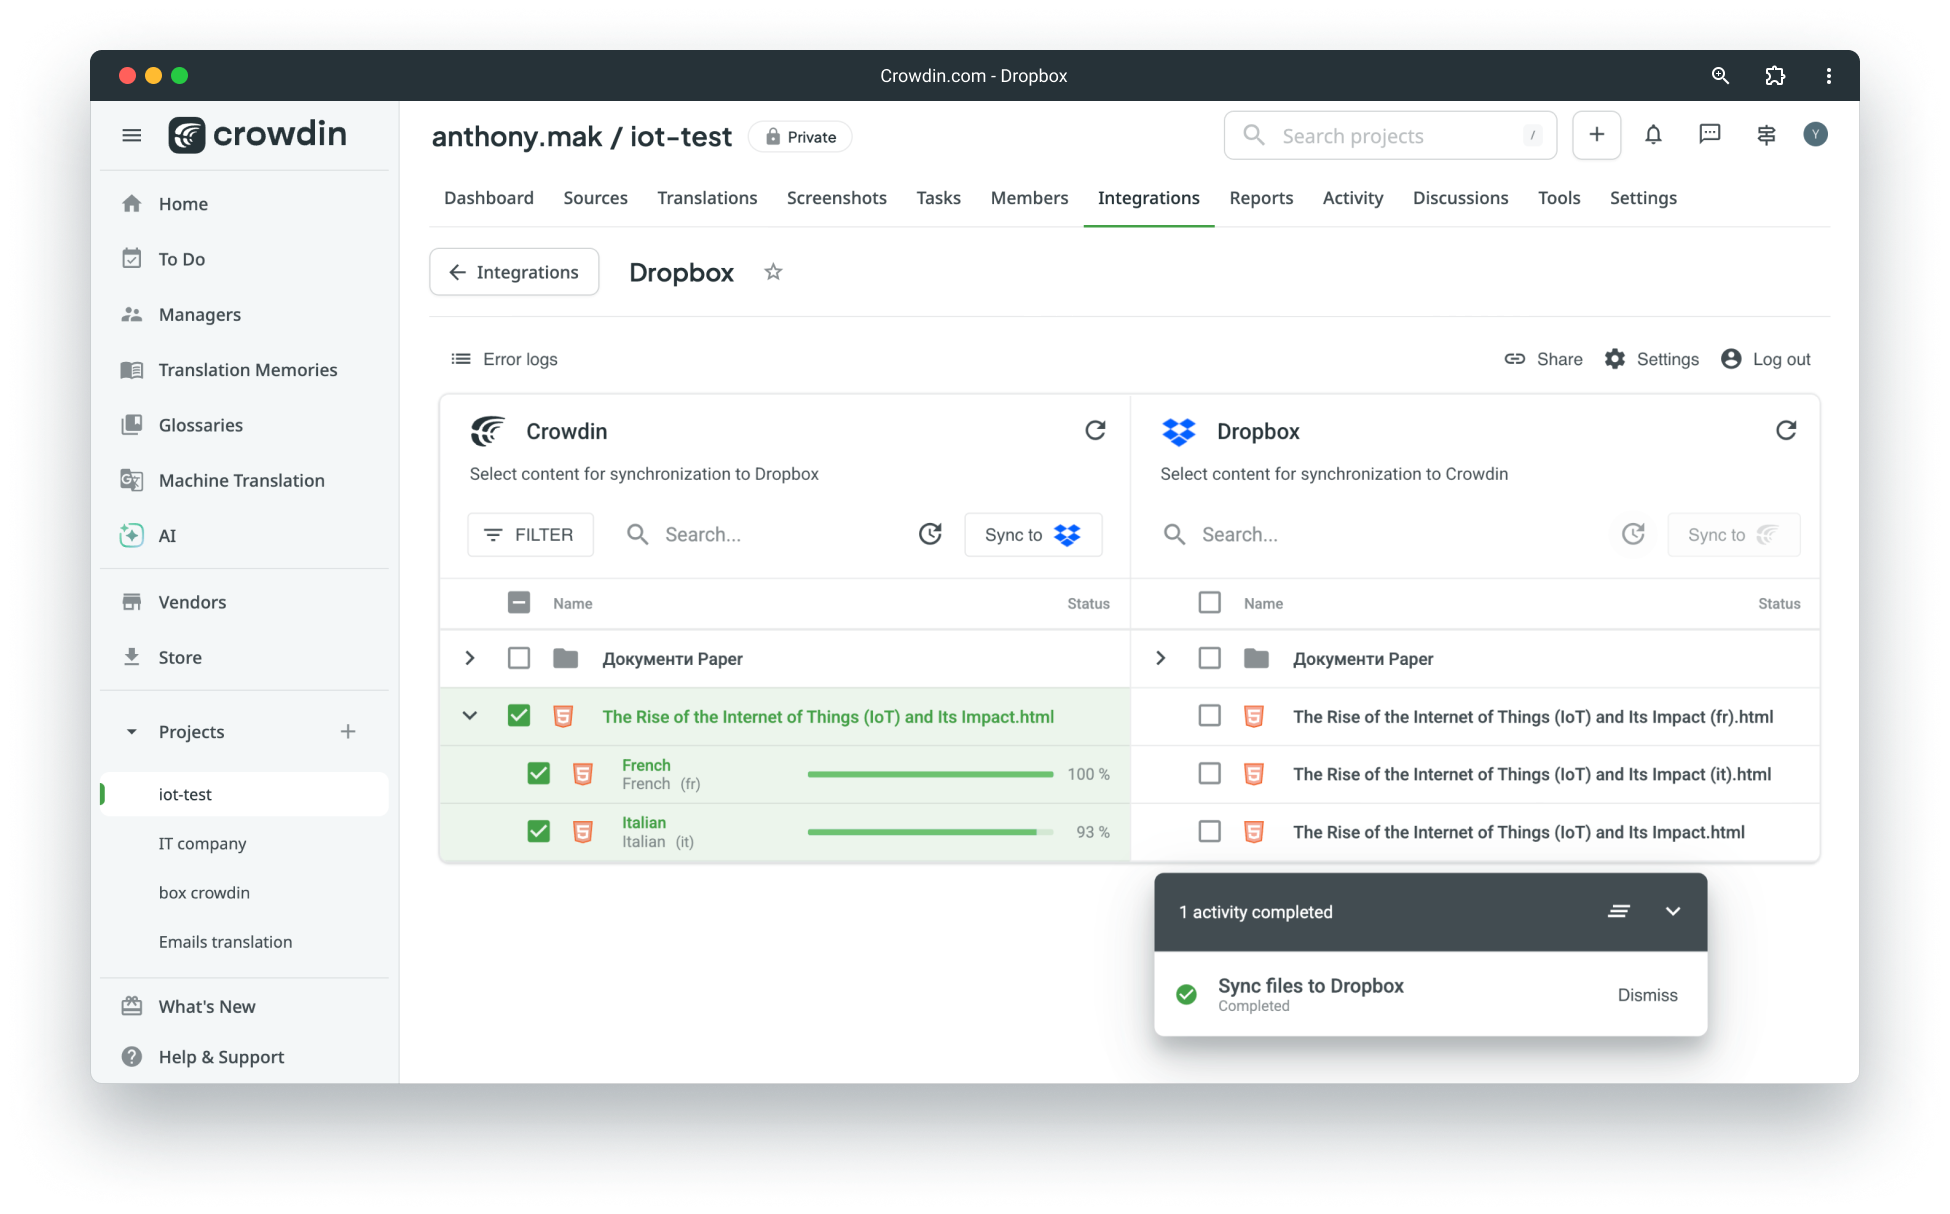Open the activities sync icon in header
This screenshot has width=1950, height=1214.
coord(1766,135)
